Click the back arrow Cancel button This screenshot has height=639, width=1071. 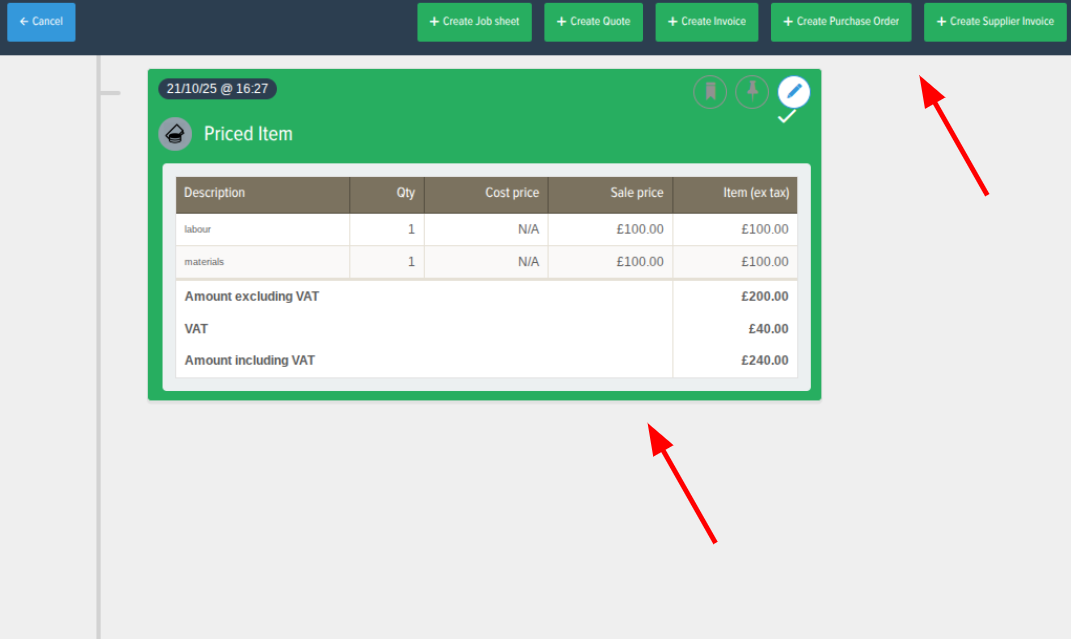[41, 21]
